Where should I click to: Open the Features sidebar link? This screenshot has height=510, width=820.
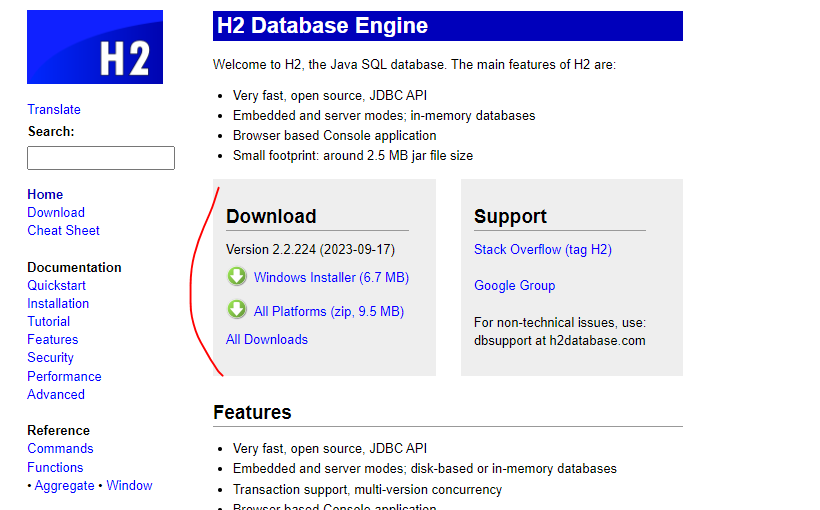(x=53, y=339)
